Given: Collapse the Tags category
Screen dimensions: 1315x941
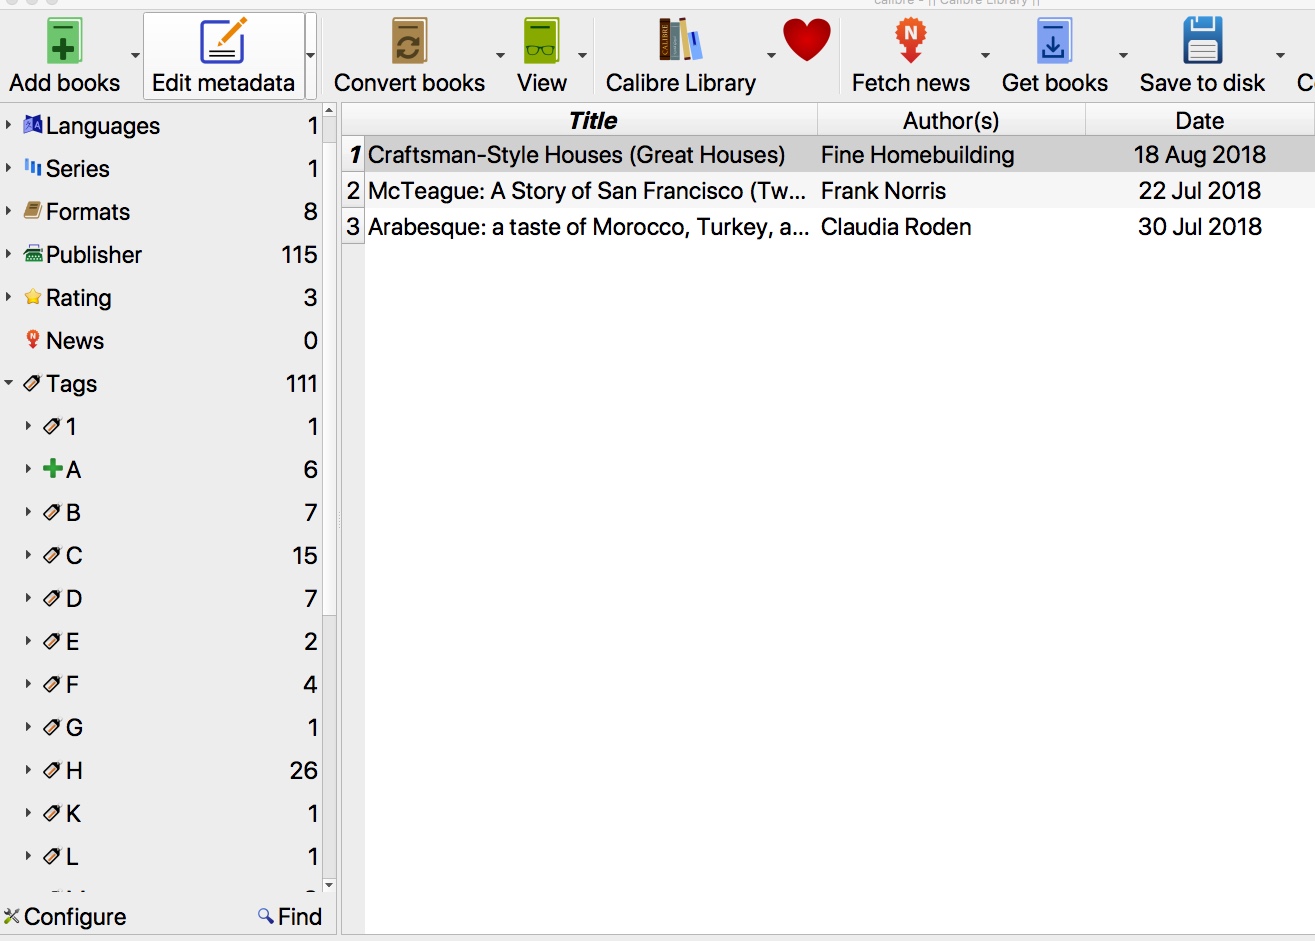Looking at the screenshot, I should coord(9,383).
